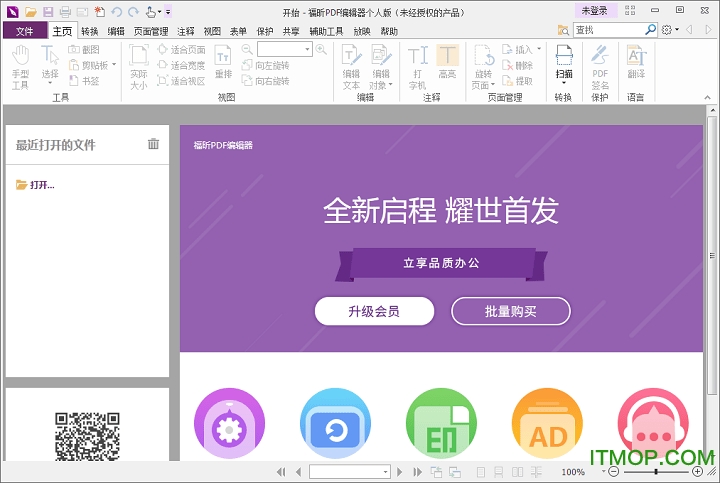Open the Translate (翻译) tool
This screenshot has height=483, width=720.
(636, 62)
